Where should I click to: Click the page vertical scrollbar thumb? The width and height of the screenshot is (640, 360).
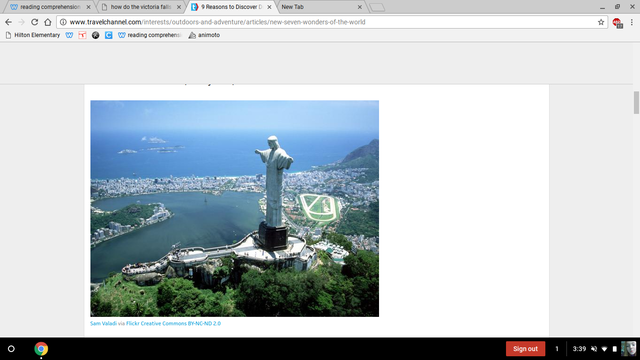coord(636,102)
